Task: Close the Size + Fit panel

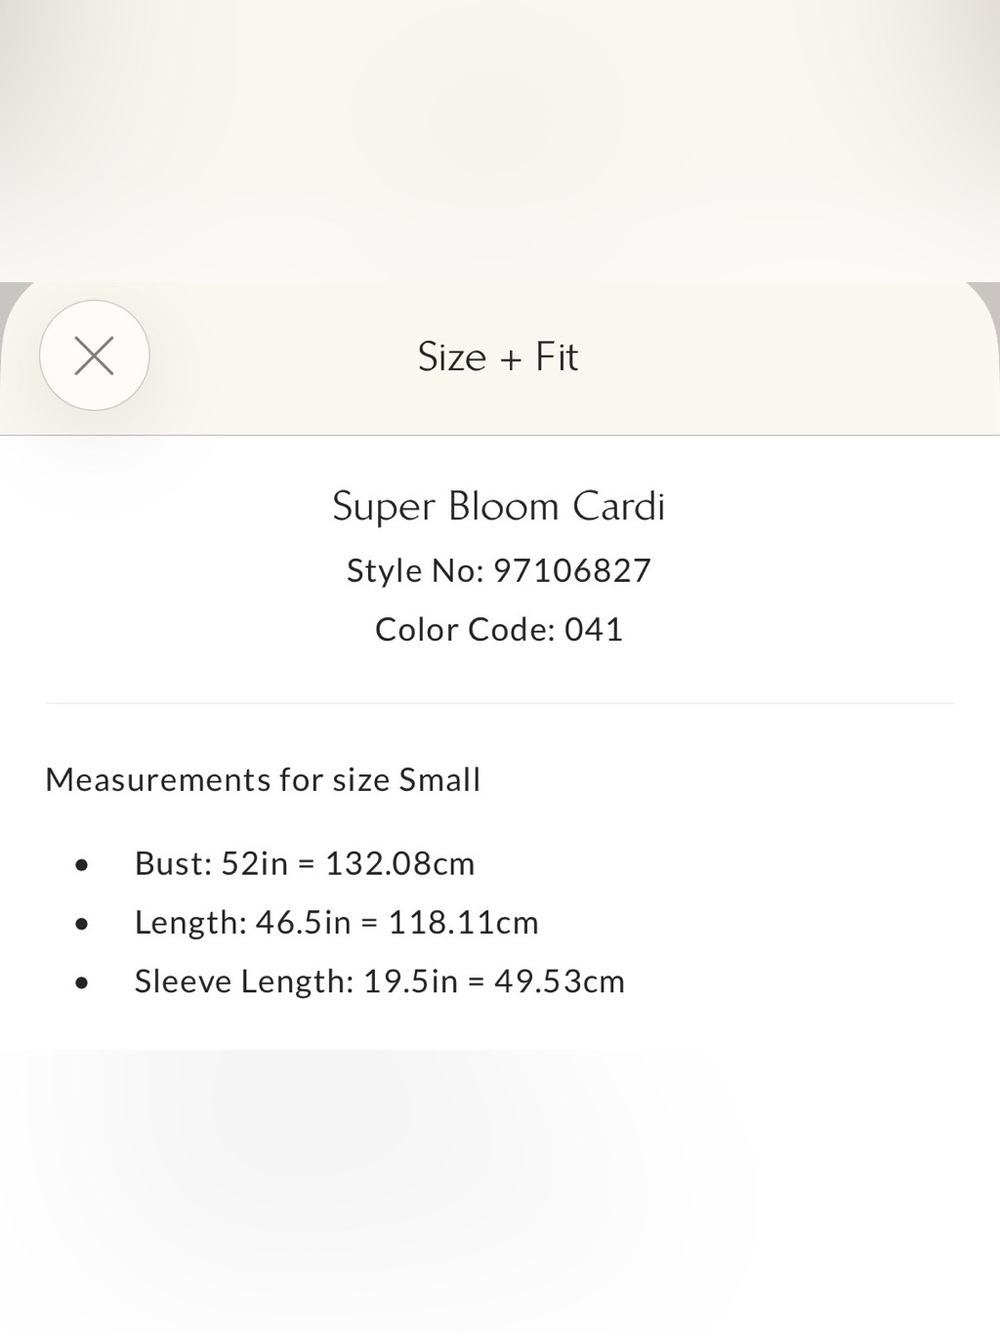Action: (x=94, y=355)
